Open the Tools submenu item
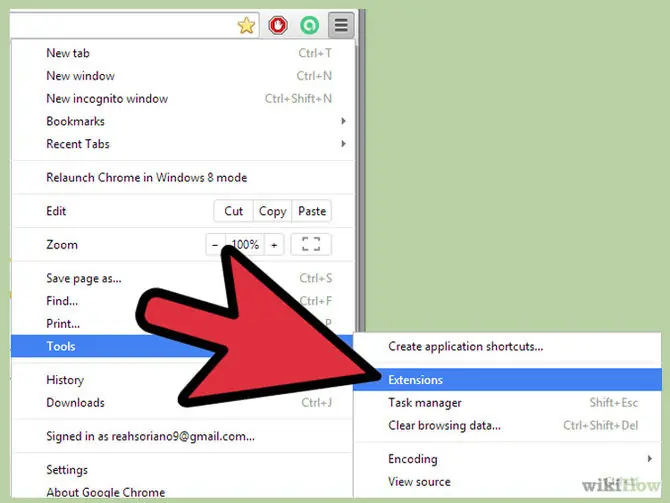 pos(183,346)
